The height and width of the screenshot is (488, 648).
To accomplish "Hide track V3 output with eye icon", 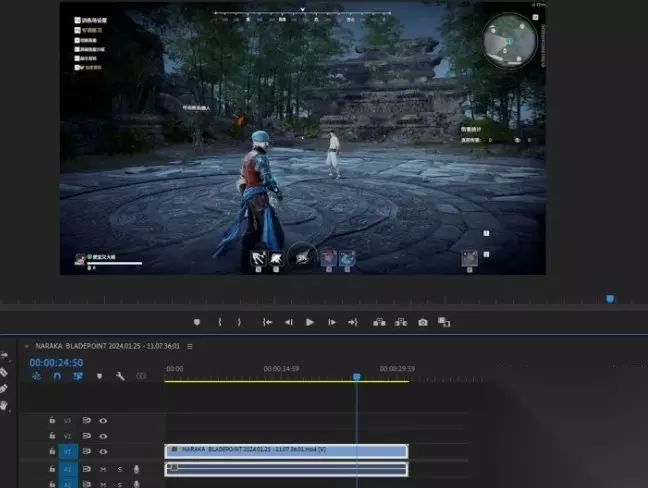I will (103, 421).
